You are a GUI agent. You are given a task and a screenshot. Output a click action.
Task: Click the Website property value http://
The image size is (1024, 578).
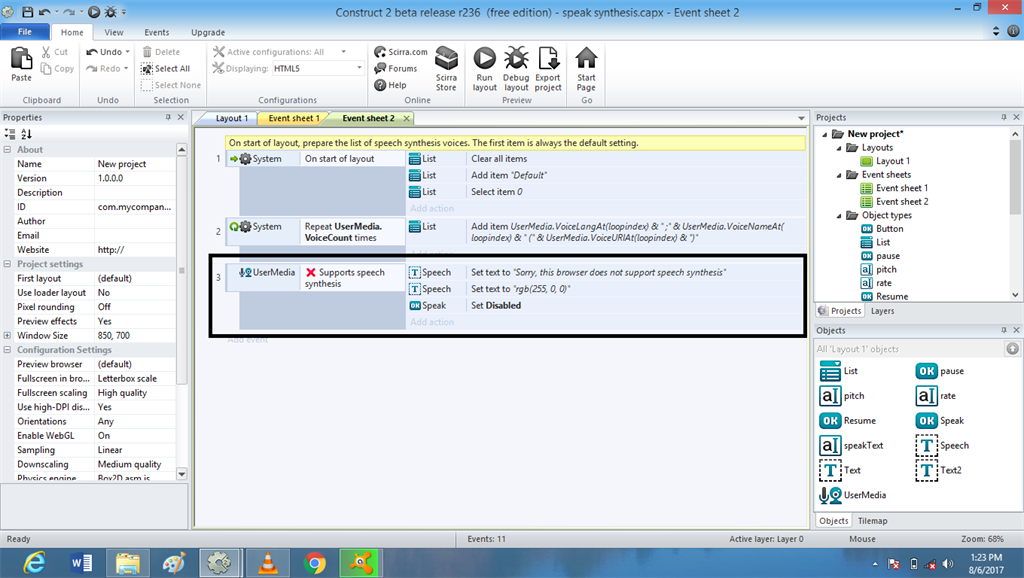point(135,249)
